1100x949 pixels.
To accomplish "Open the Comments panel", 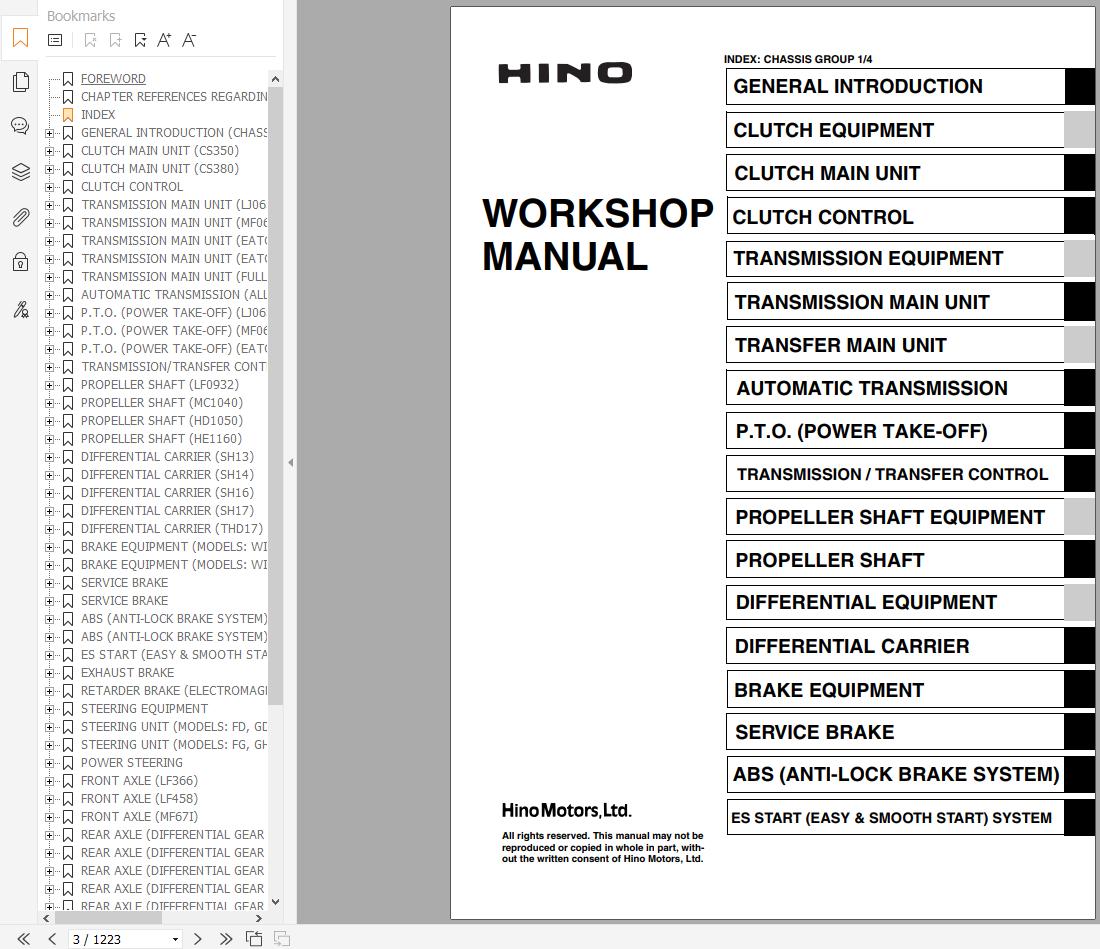I will [x=20, y=126].
